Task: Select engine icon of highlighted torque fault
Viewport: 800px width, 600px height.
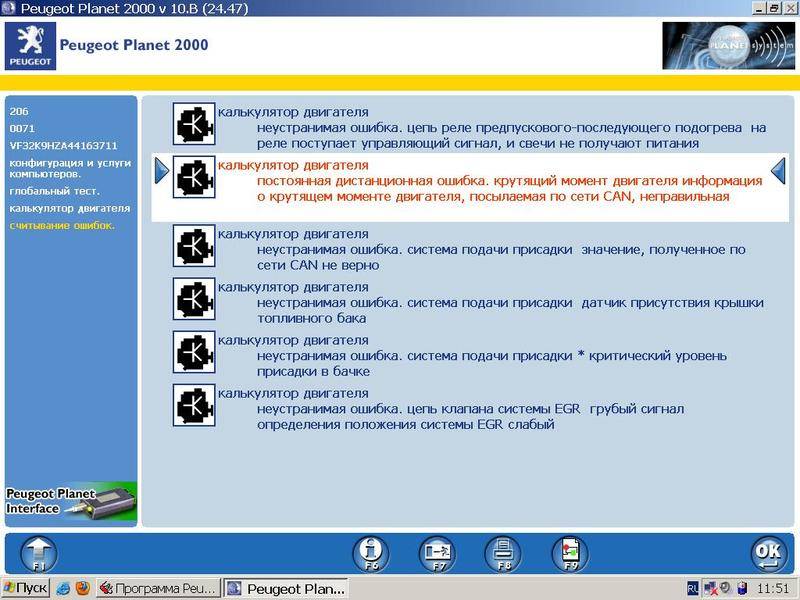Action: [x=193, y=177]
